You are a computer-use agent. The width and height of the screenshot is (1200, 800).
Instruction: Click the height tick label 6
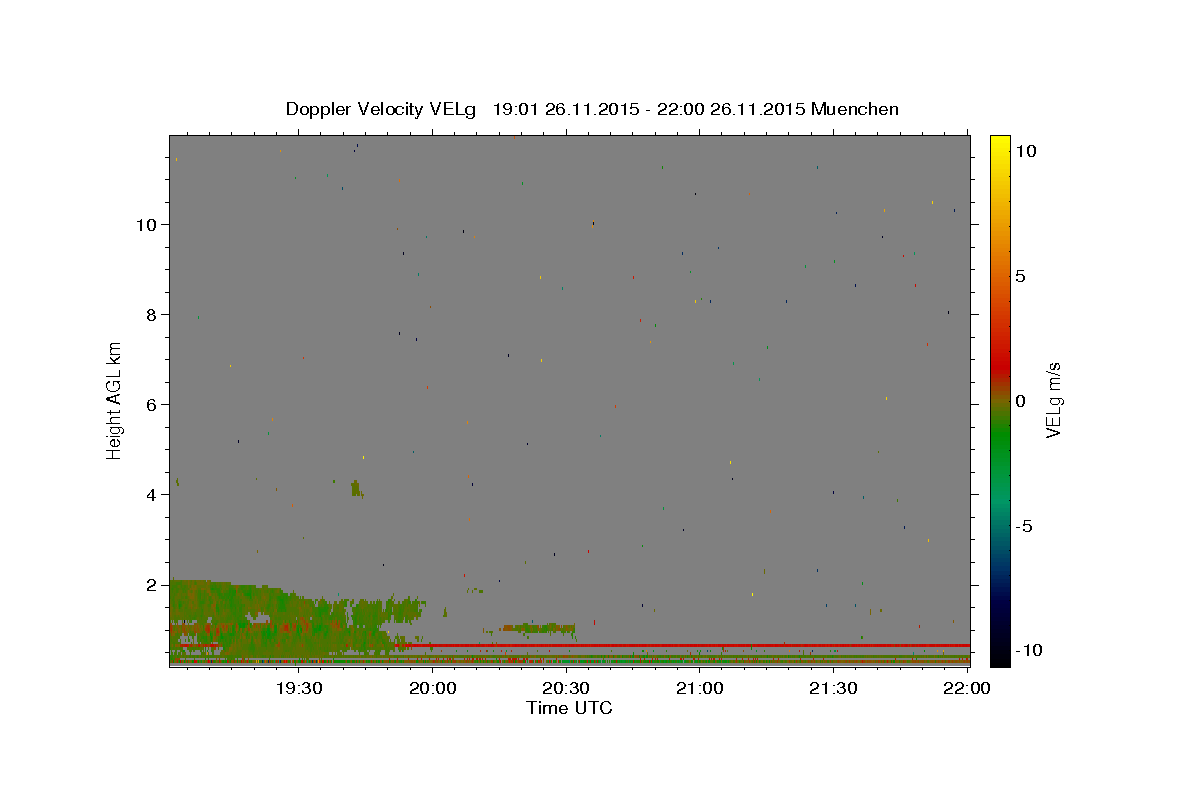coord(154,404)
